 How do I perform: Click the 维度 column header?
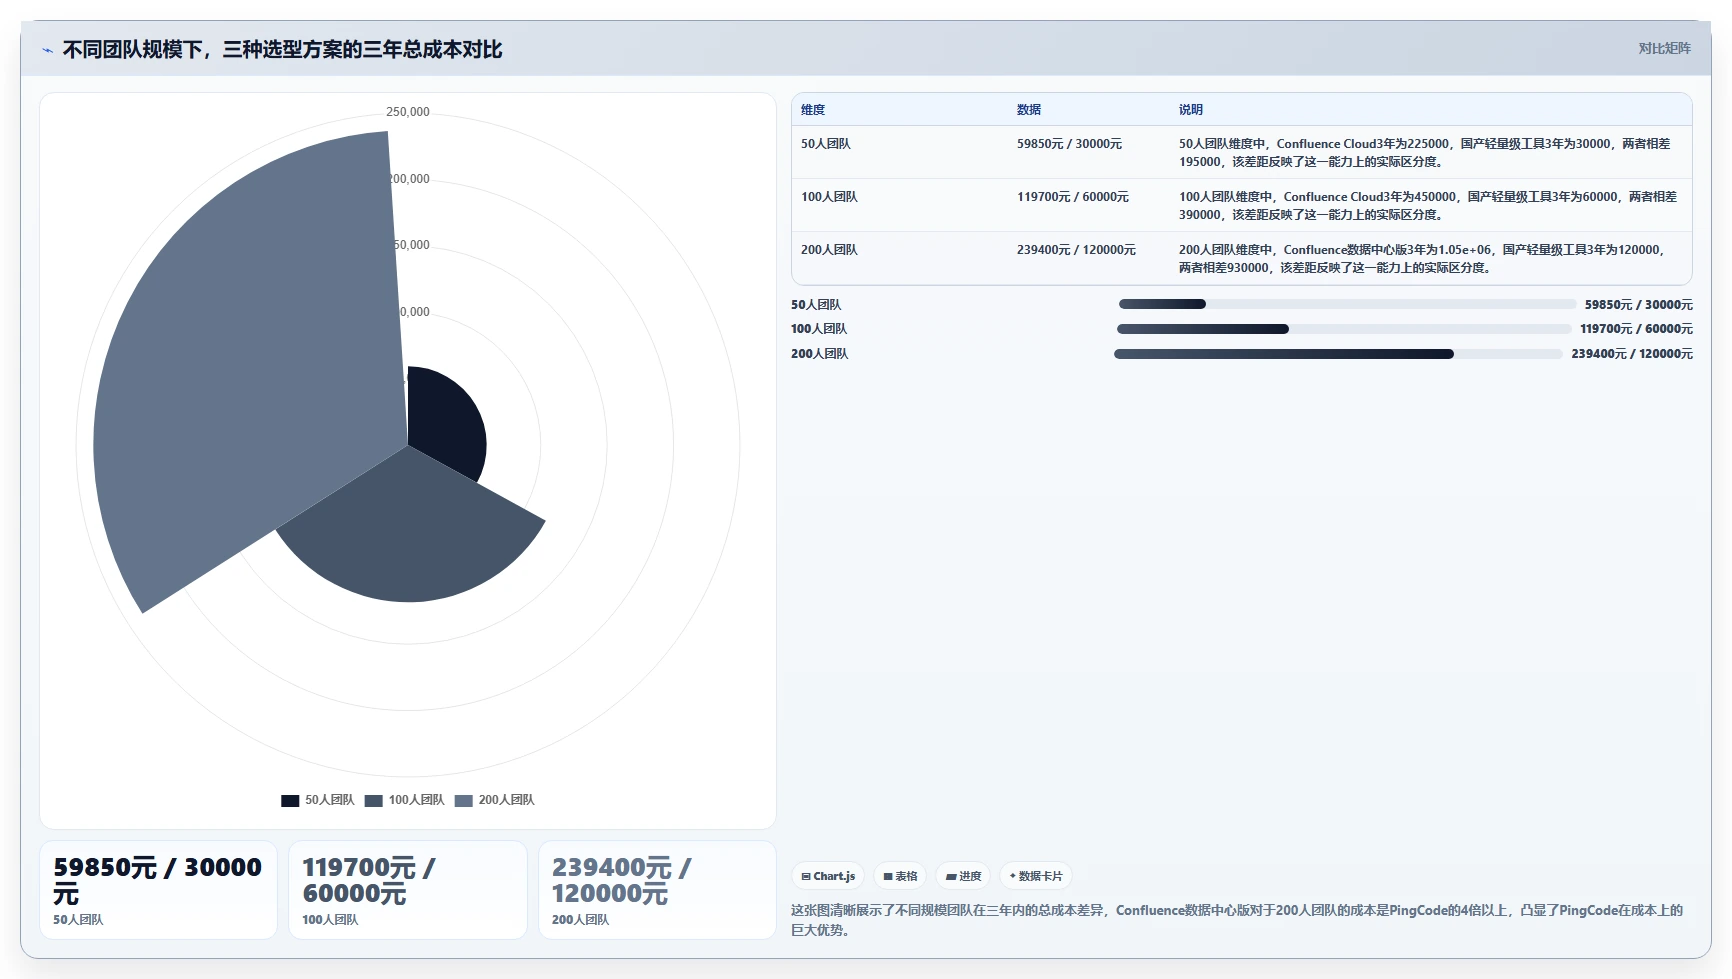[x=813, y=110]
